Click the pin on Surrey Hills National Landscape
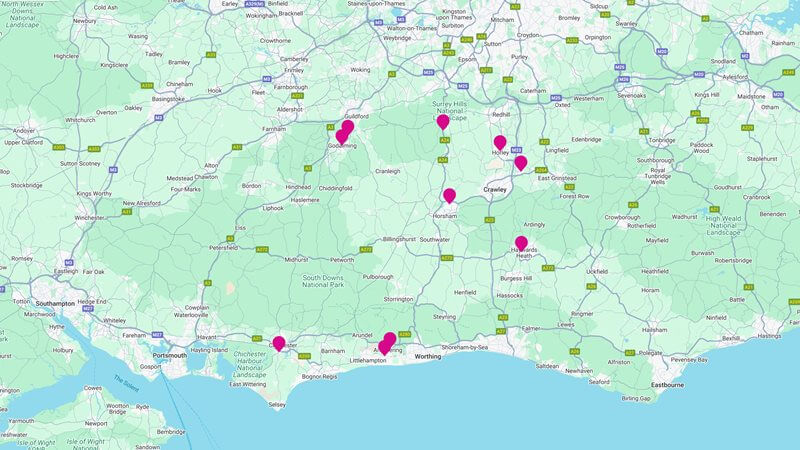 click(443, 122)
